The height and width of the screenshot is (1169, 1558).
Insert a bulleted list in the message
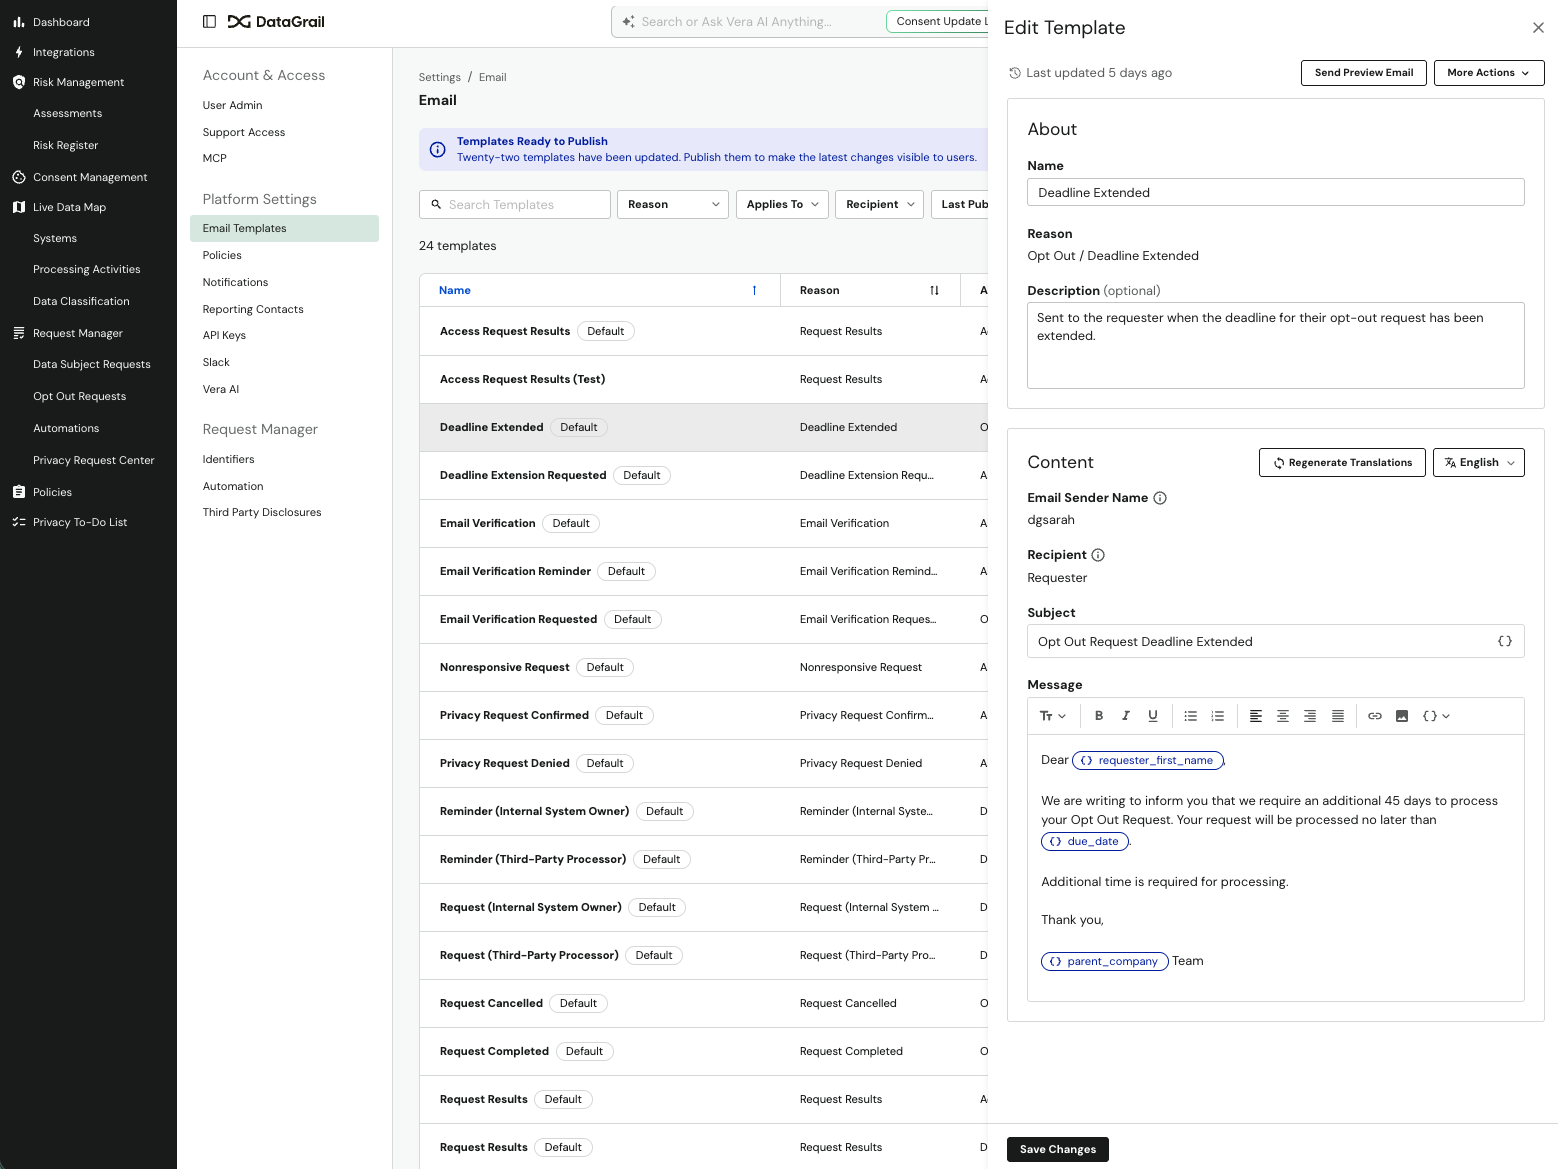[1190, 715]
